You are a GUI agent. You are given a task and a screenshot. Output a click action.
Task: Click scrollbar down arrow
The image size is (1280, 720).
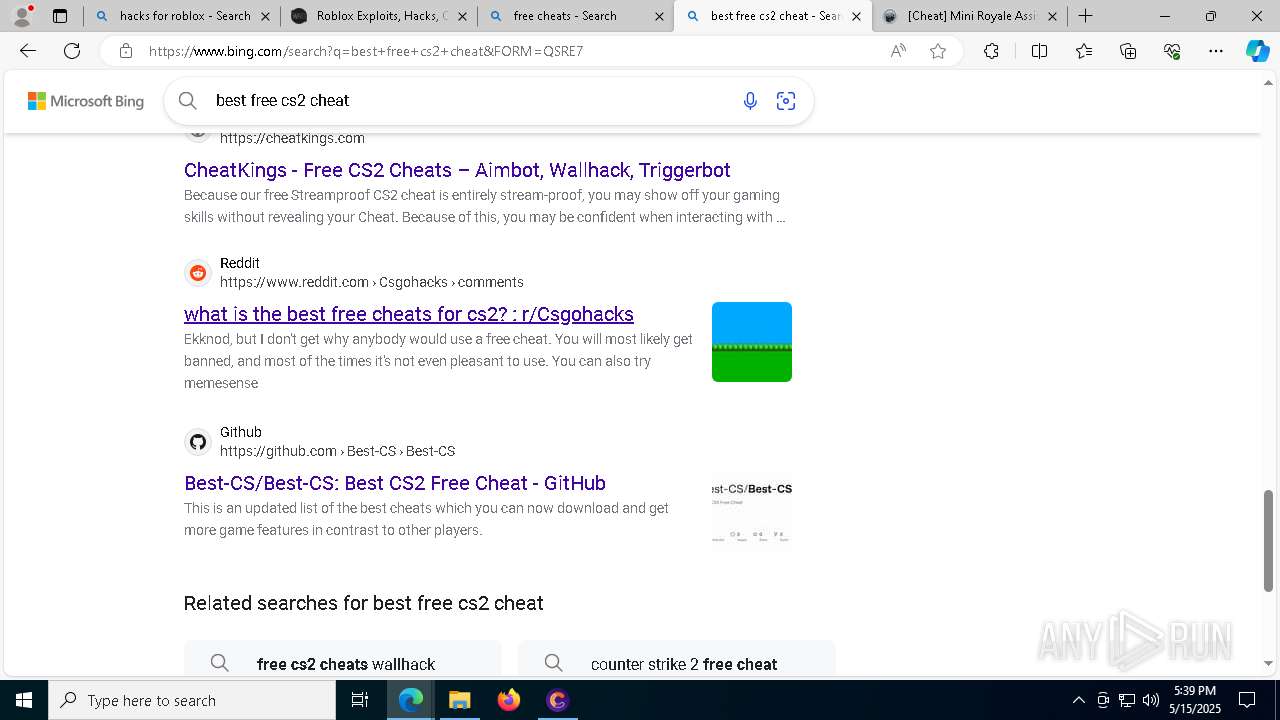coord(1269,663)
